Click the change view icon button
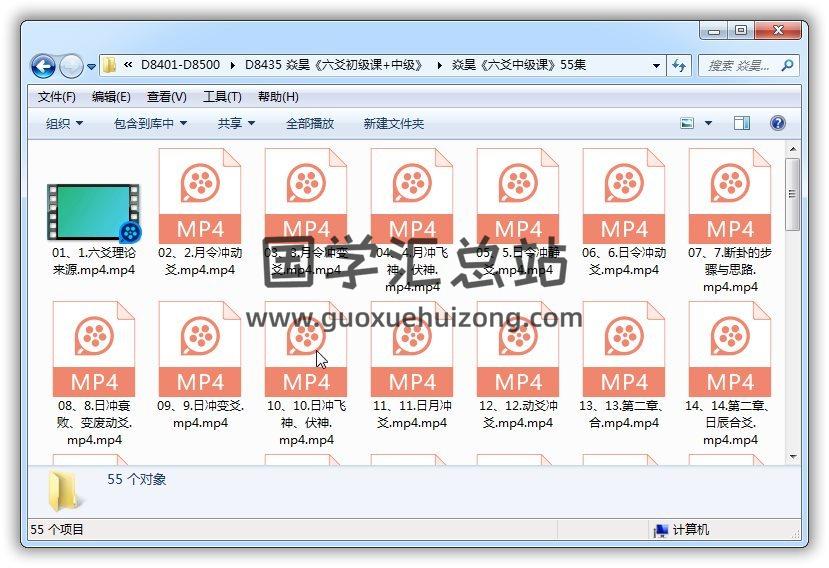829x568 pixels. click(688, 123)
